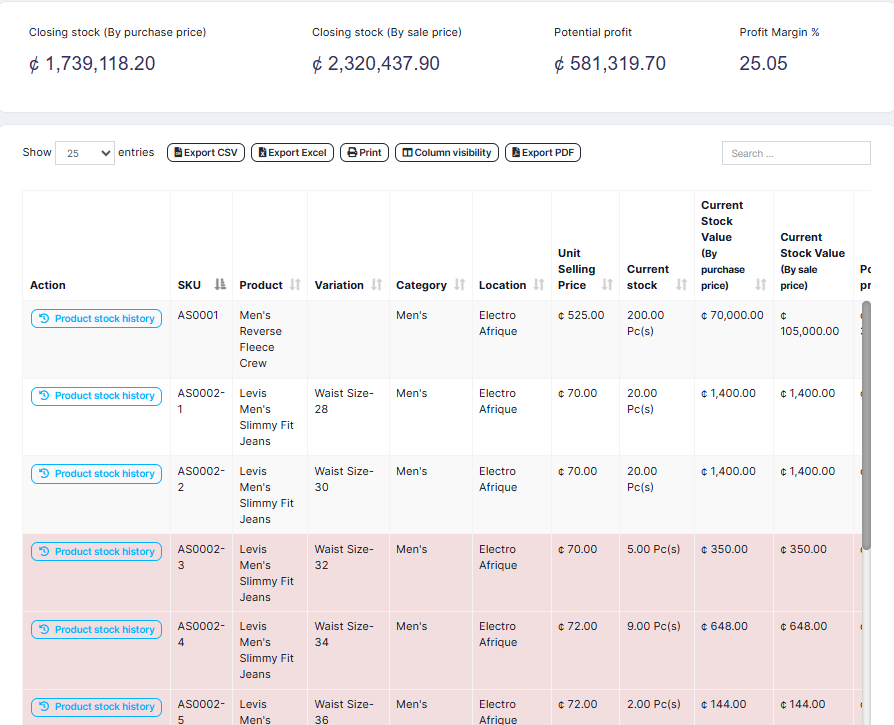Viewport: 894px width, 725px height.
Task: Open stock history for AS0002-4
Action: (x=96, y=630)
